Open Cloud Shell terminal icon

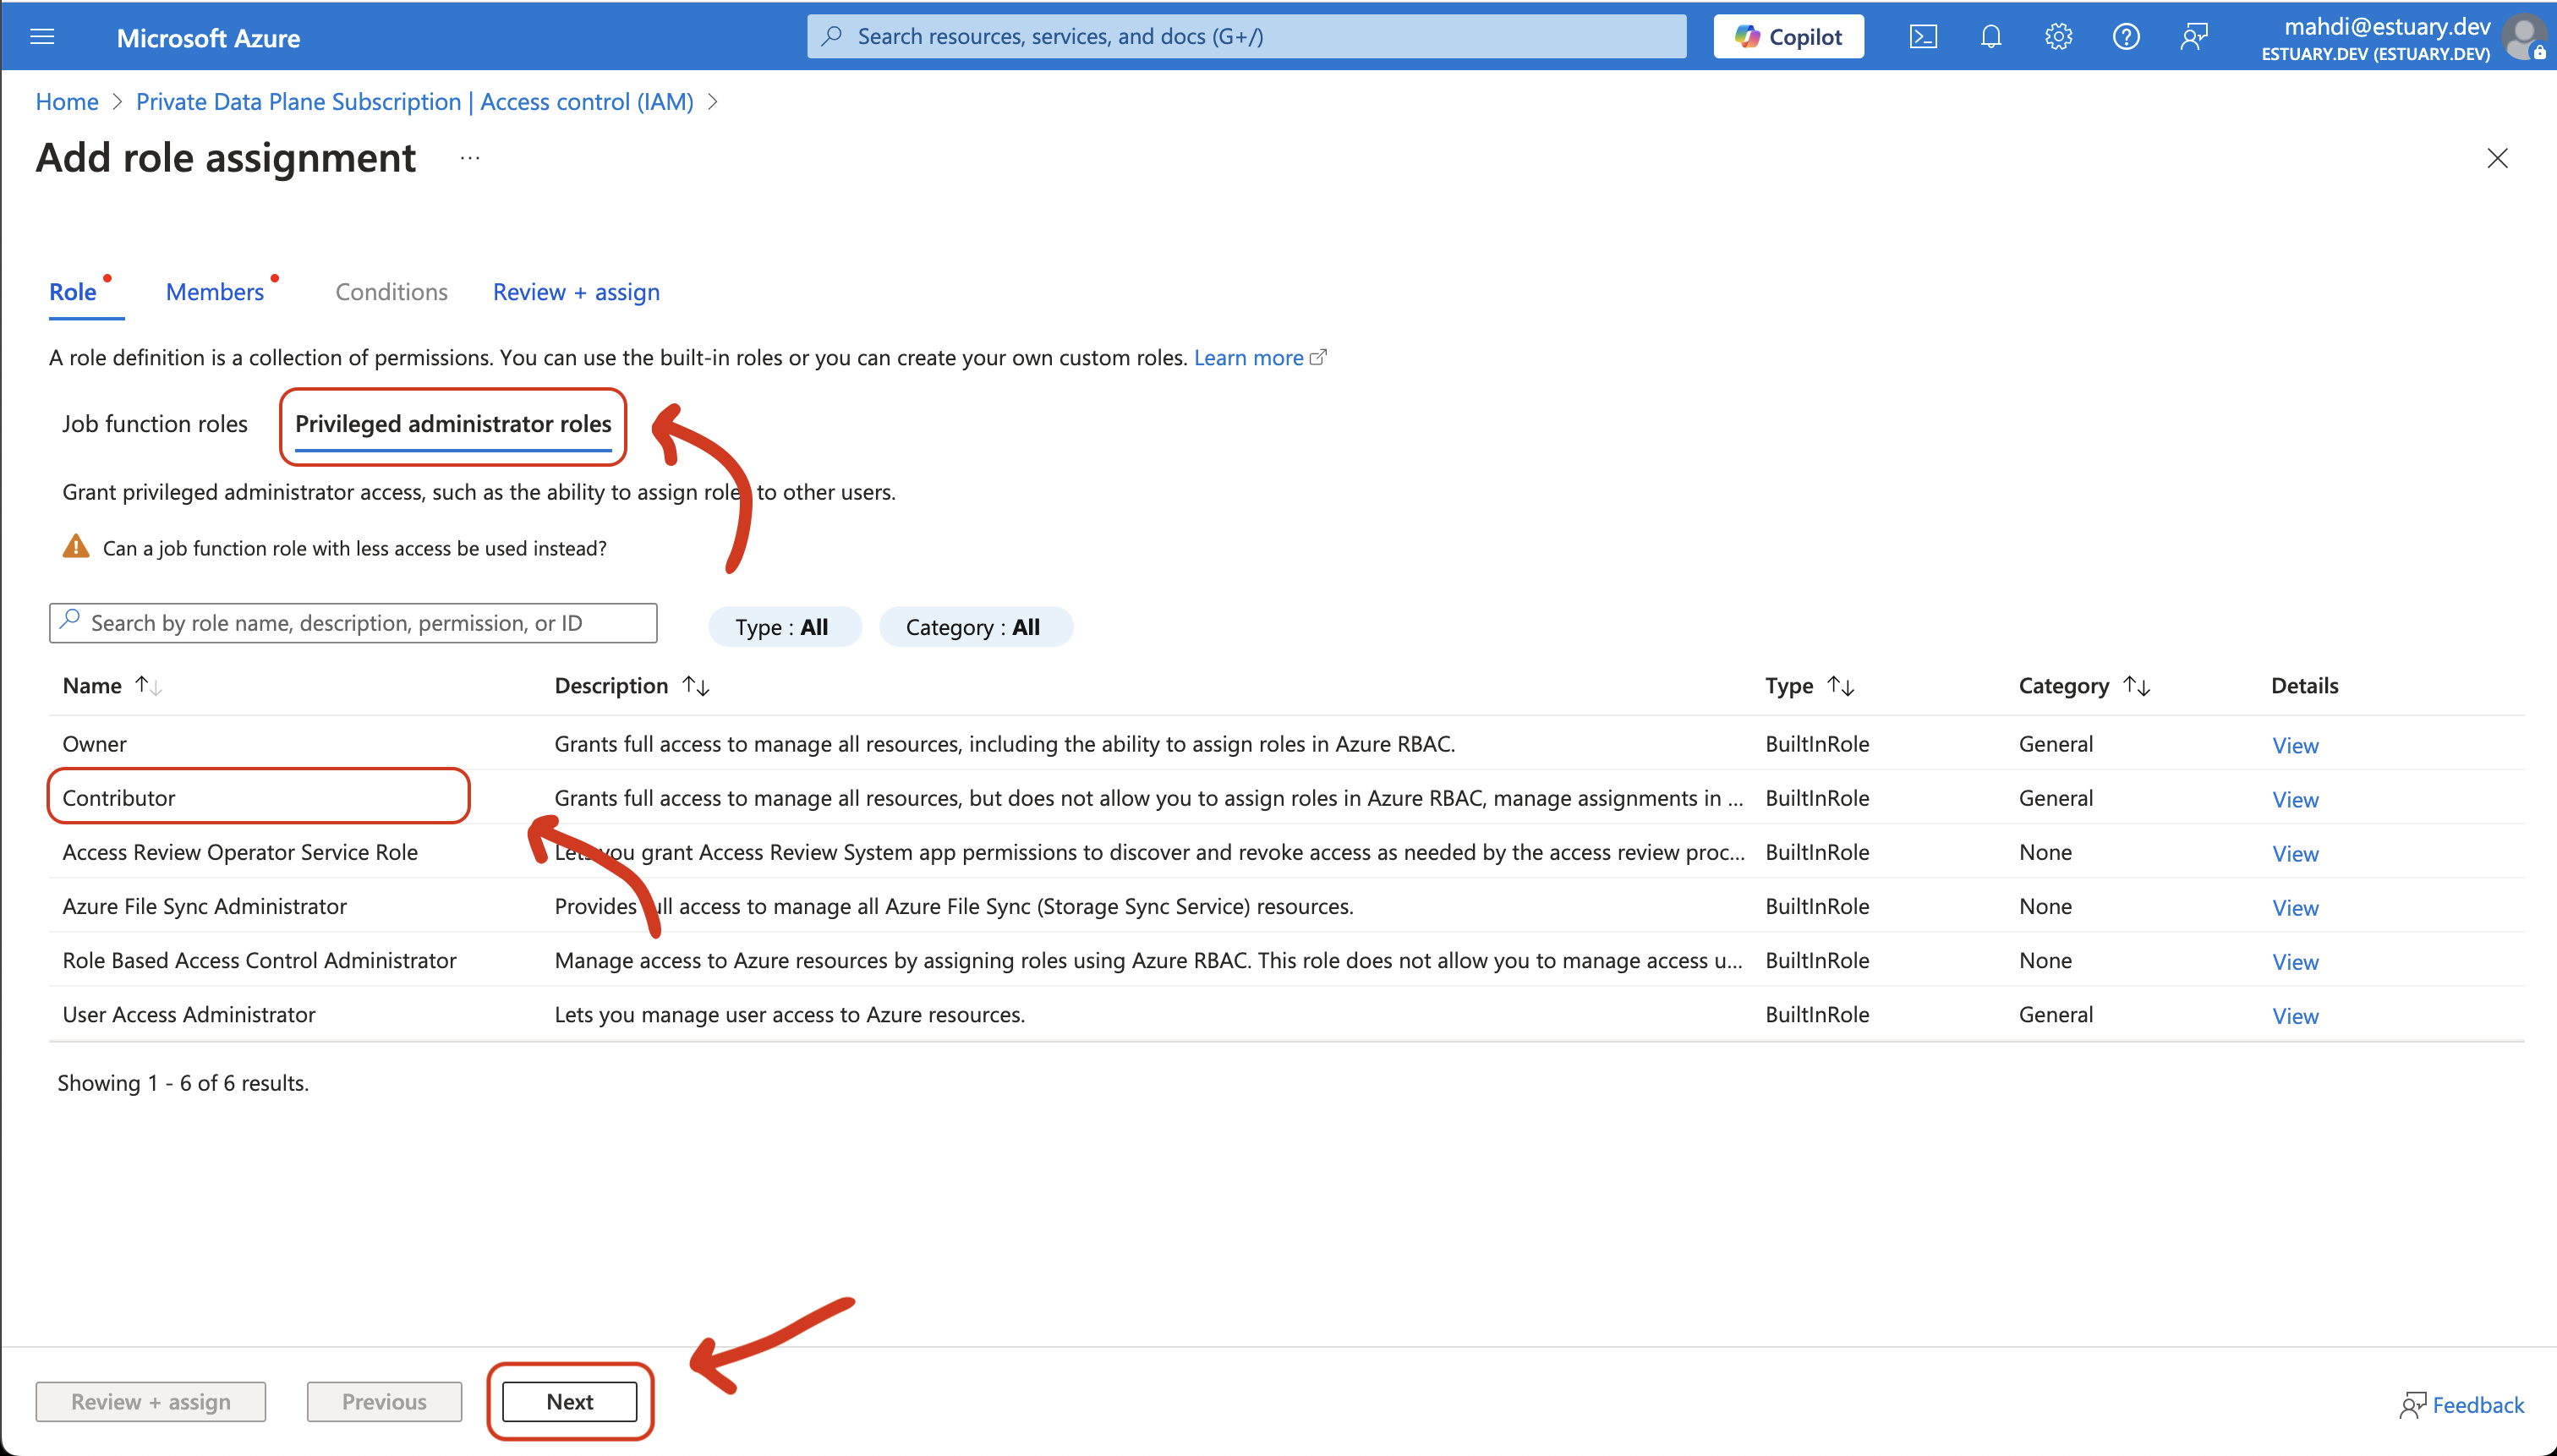coord(1922,37)
